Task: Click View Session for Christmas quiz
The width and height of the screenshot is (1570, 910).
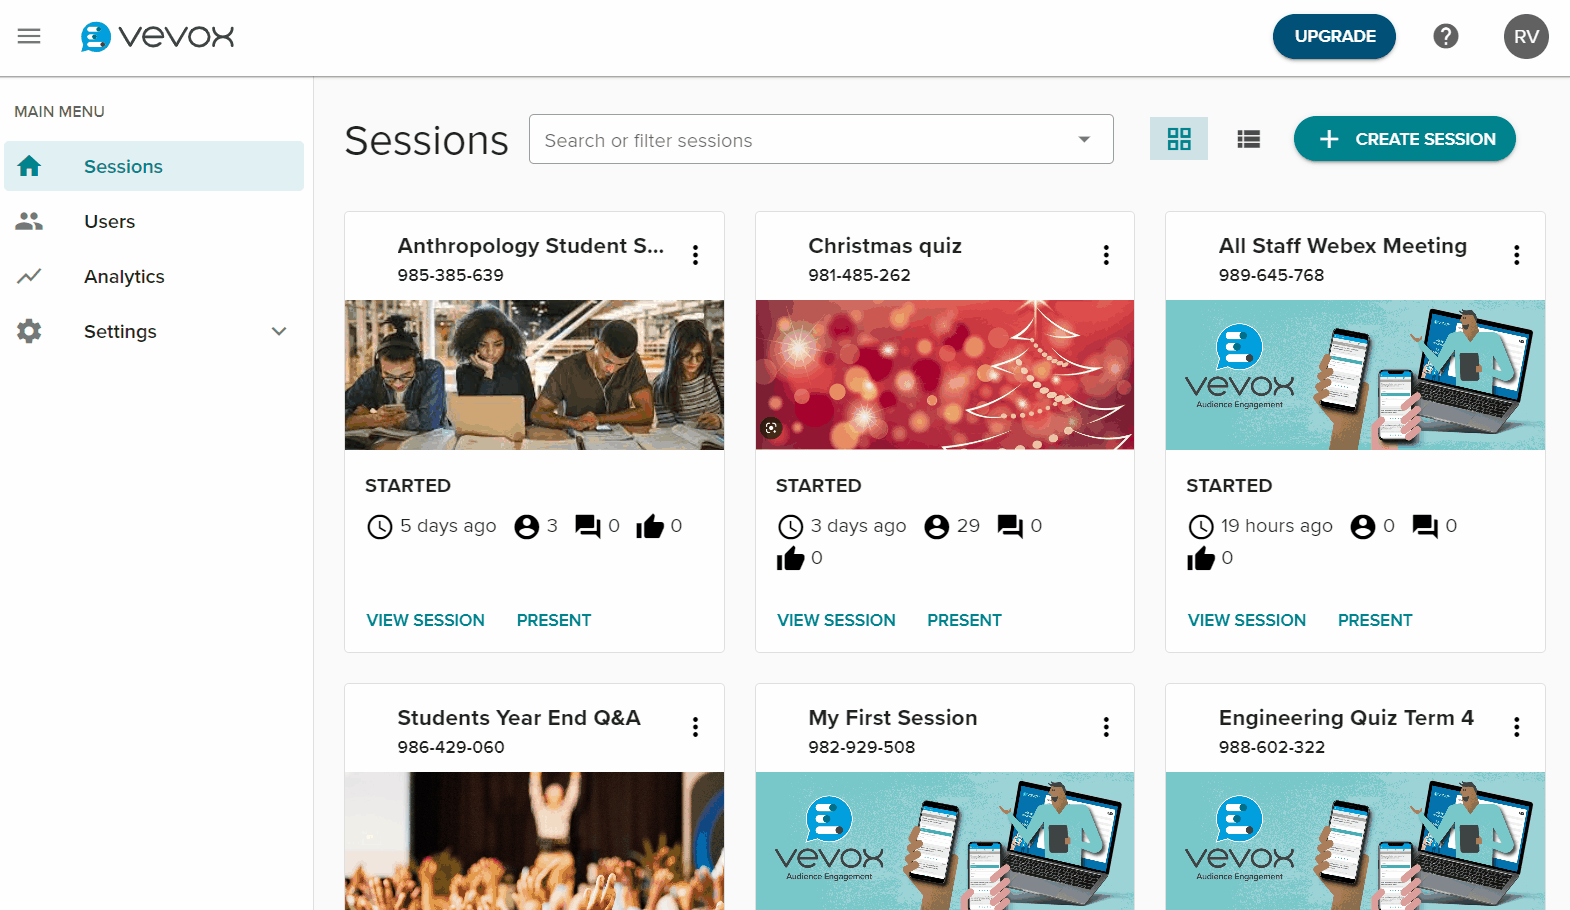Action: pyautogui.click(x=836, y=620)
